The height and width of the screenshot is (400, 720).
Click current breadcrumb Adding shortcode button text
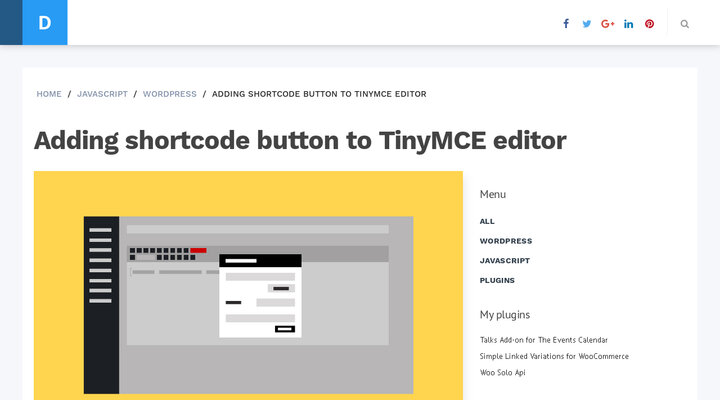[319, 94]
